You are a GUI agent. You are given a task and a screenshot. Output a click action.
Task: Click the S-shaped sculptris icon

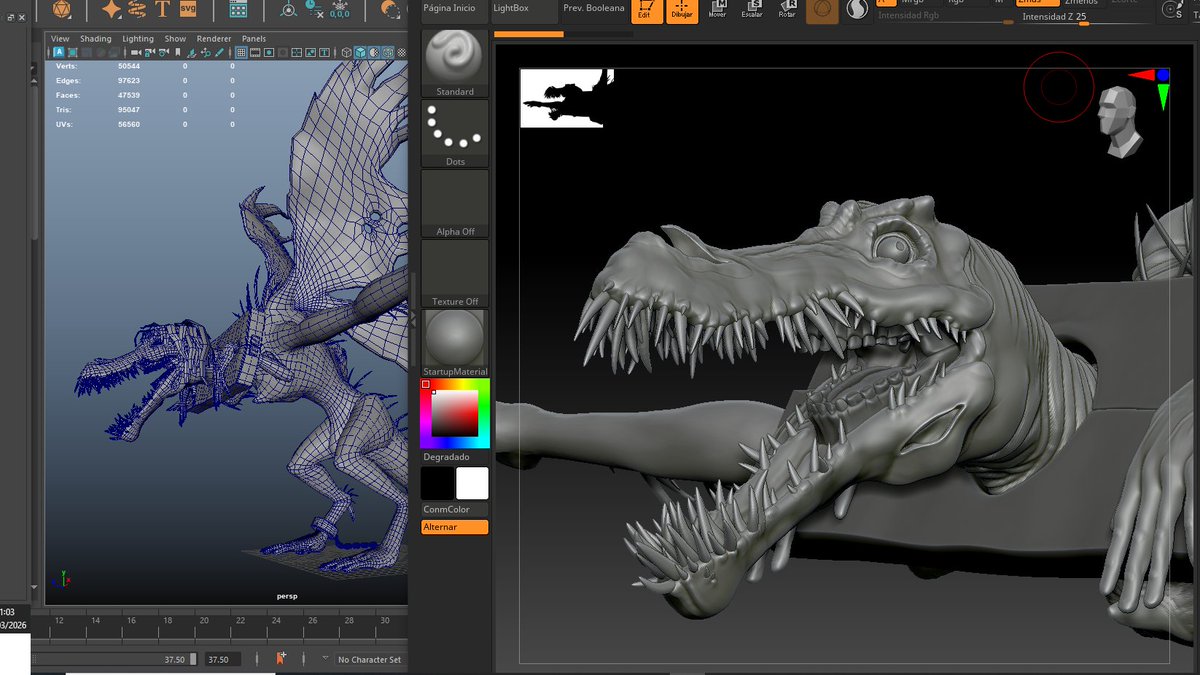click(x=857, y=10)
